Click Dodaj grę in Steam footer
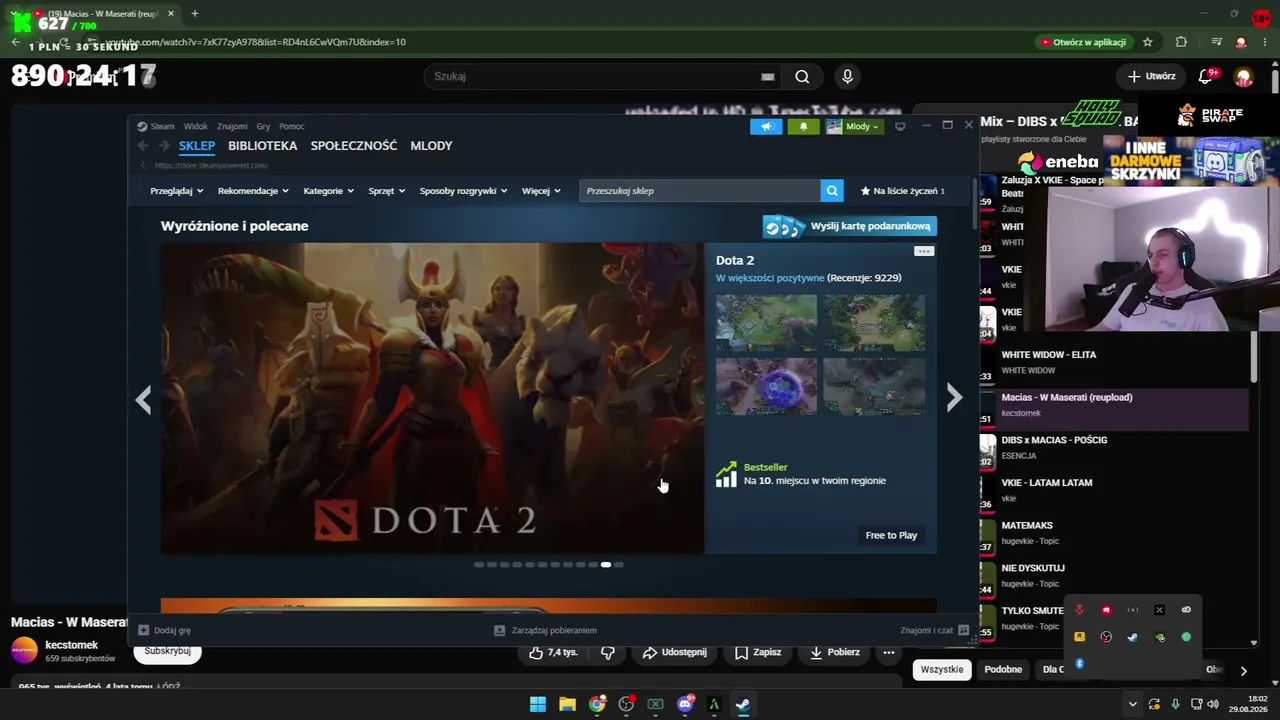This screenshot has width=1280, height=720. (165, 631)
